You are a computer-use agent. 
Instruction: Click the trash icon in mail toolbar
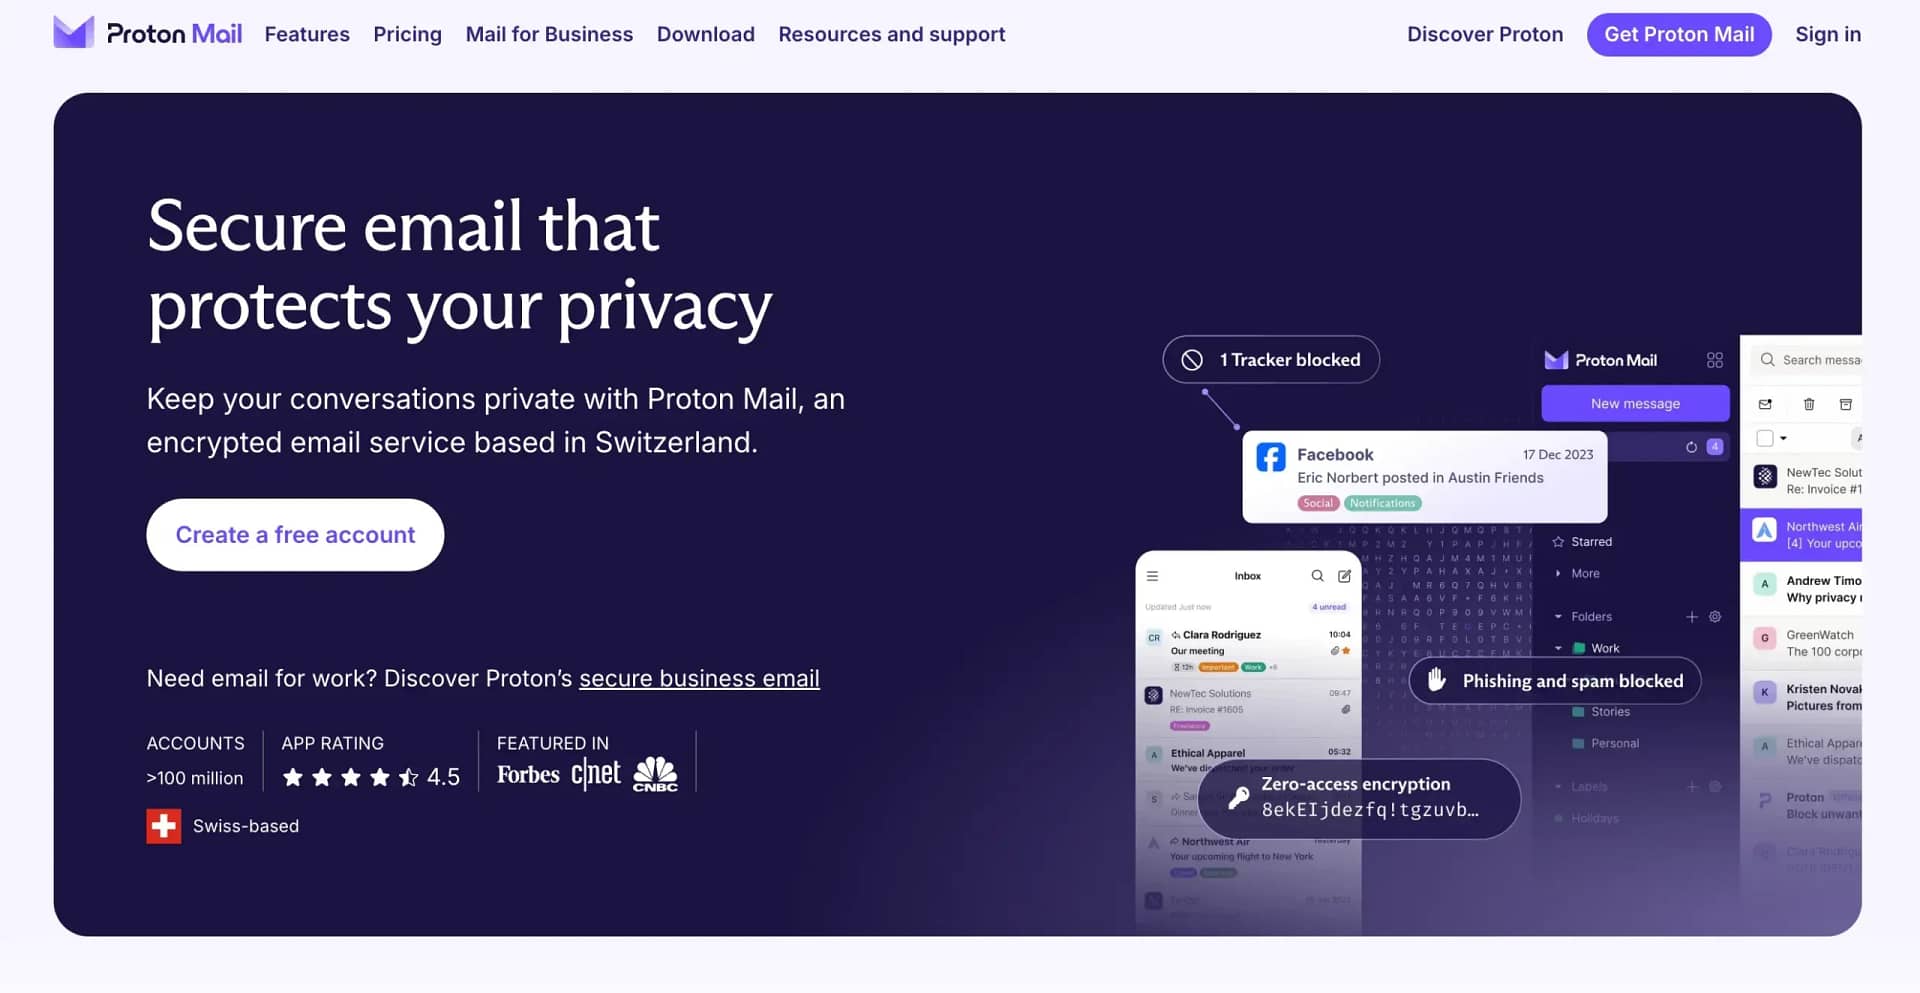pyautogui.click(x=1808, y=404)
